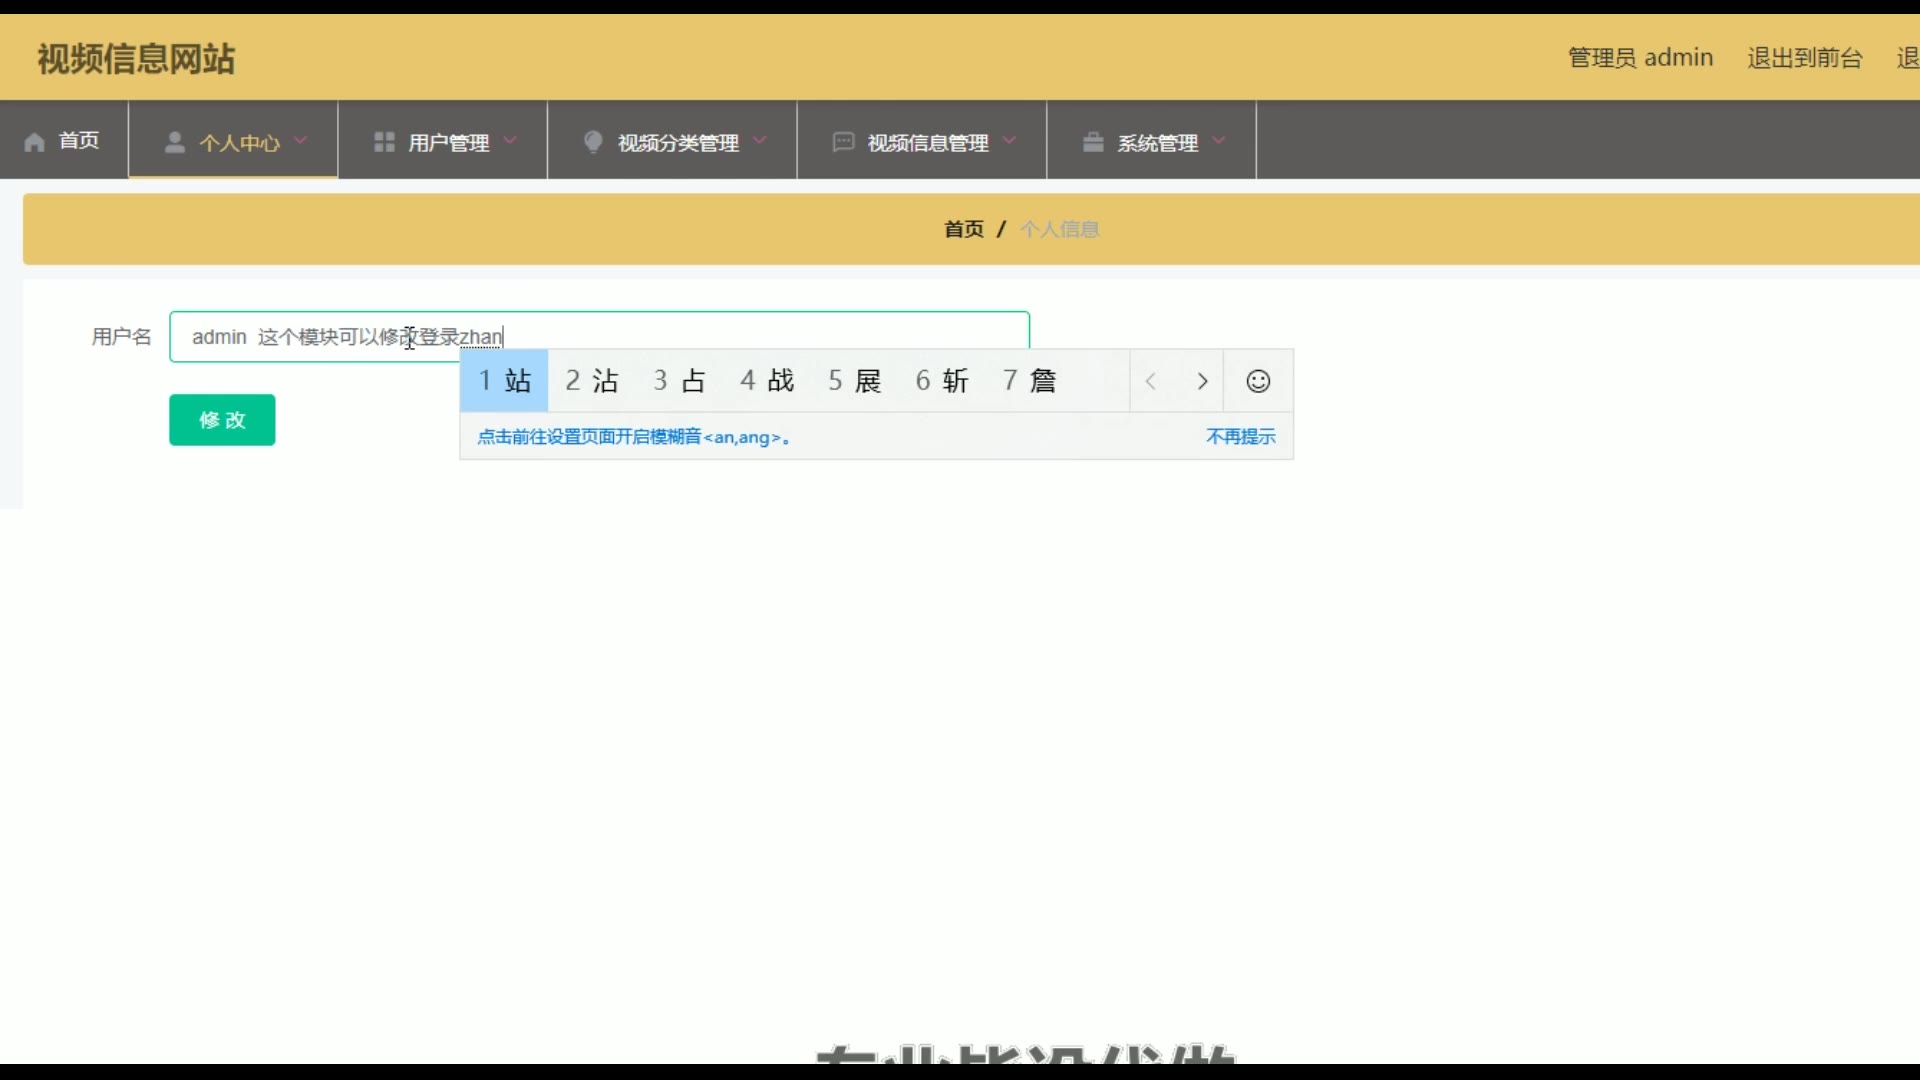Click 不再提示 in IME hint bar

click(x=1240, y=437)
